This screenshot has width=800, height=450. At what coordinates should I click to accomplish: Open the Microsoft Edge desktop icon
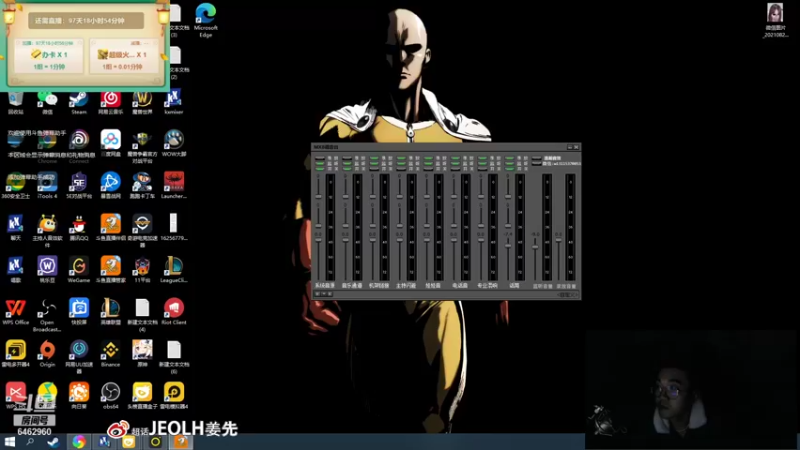click(206, 19)
